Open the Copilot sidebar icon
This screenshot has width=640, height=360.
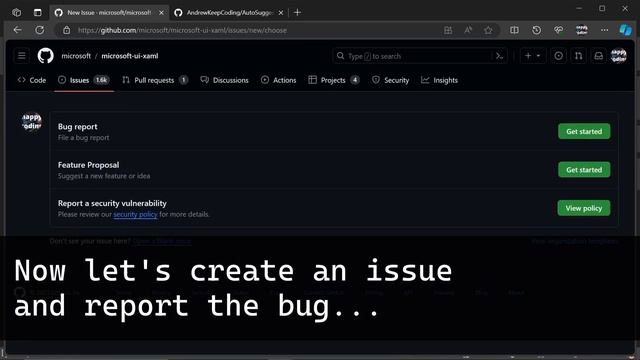coord(626,30)
